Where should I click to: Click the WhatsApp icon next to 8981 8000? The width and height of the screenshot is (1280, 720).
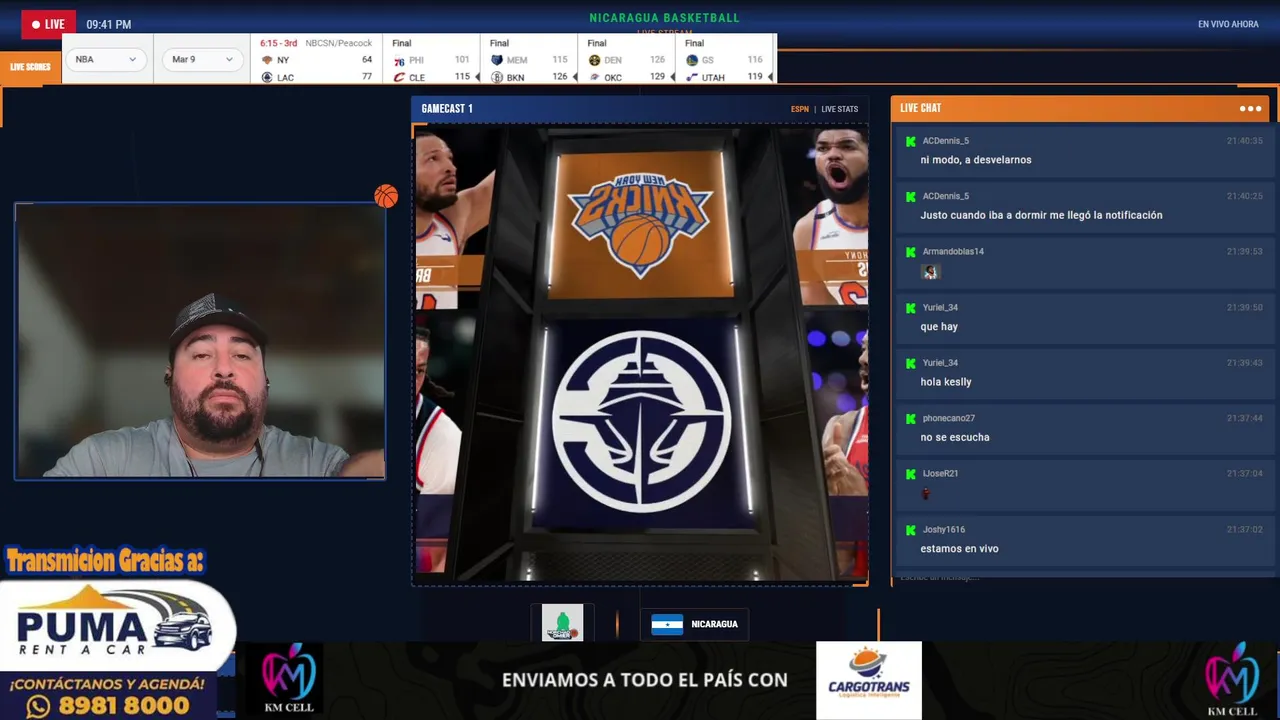point(39,706)
